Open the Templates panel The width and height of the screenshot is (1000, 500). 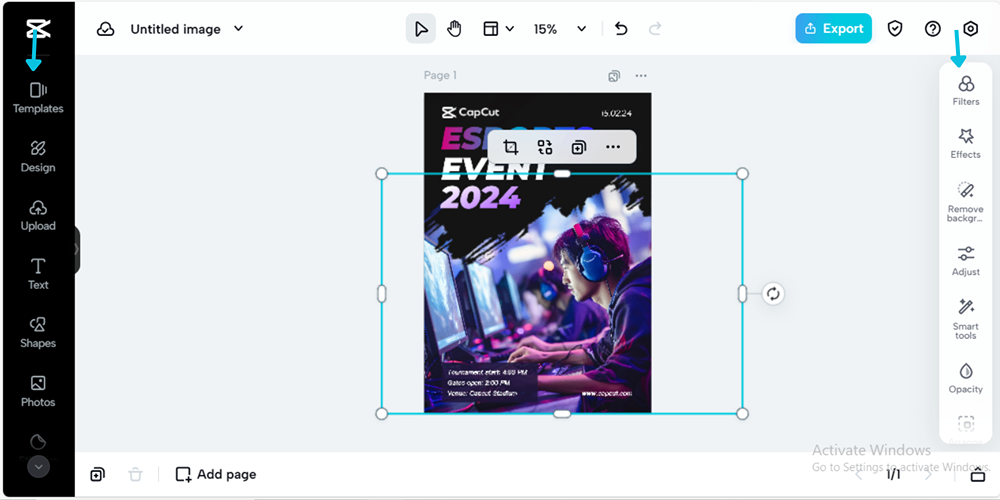coord(38,98)
